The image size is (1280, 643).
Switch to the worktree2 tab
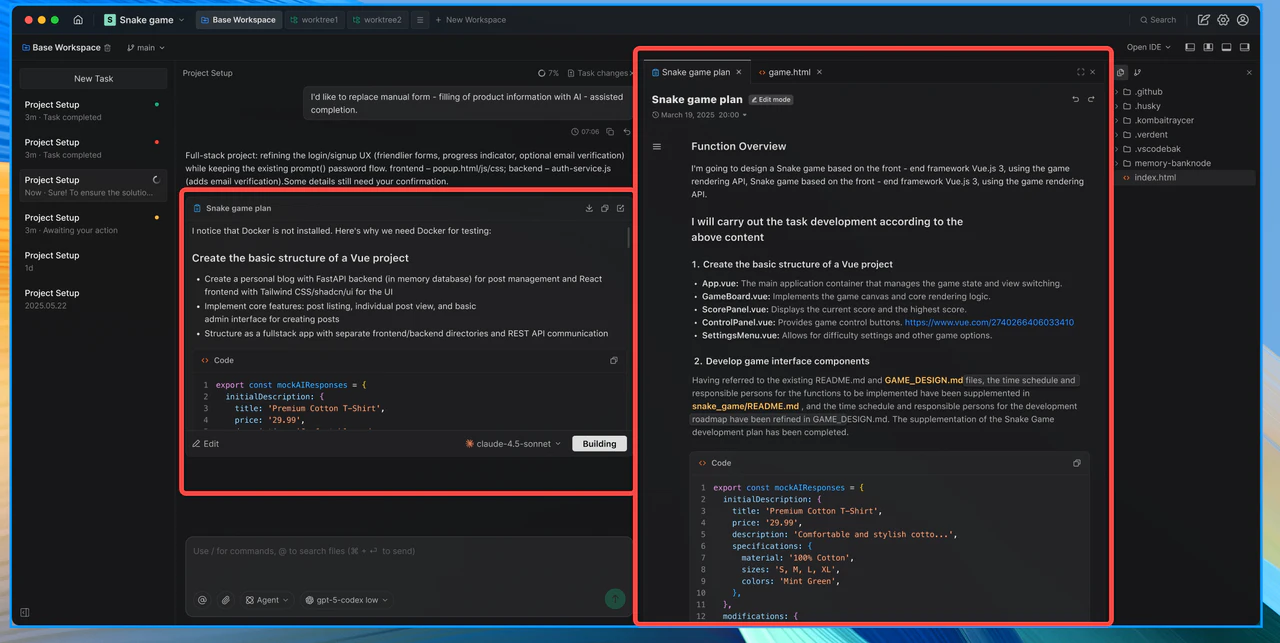click(377, 20)
